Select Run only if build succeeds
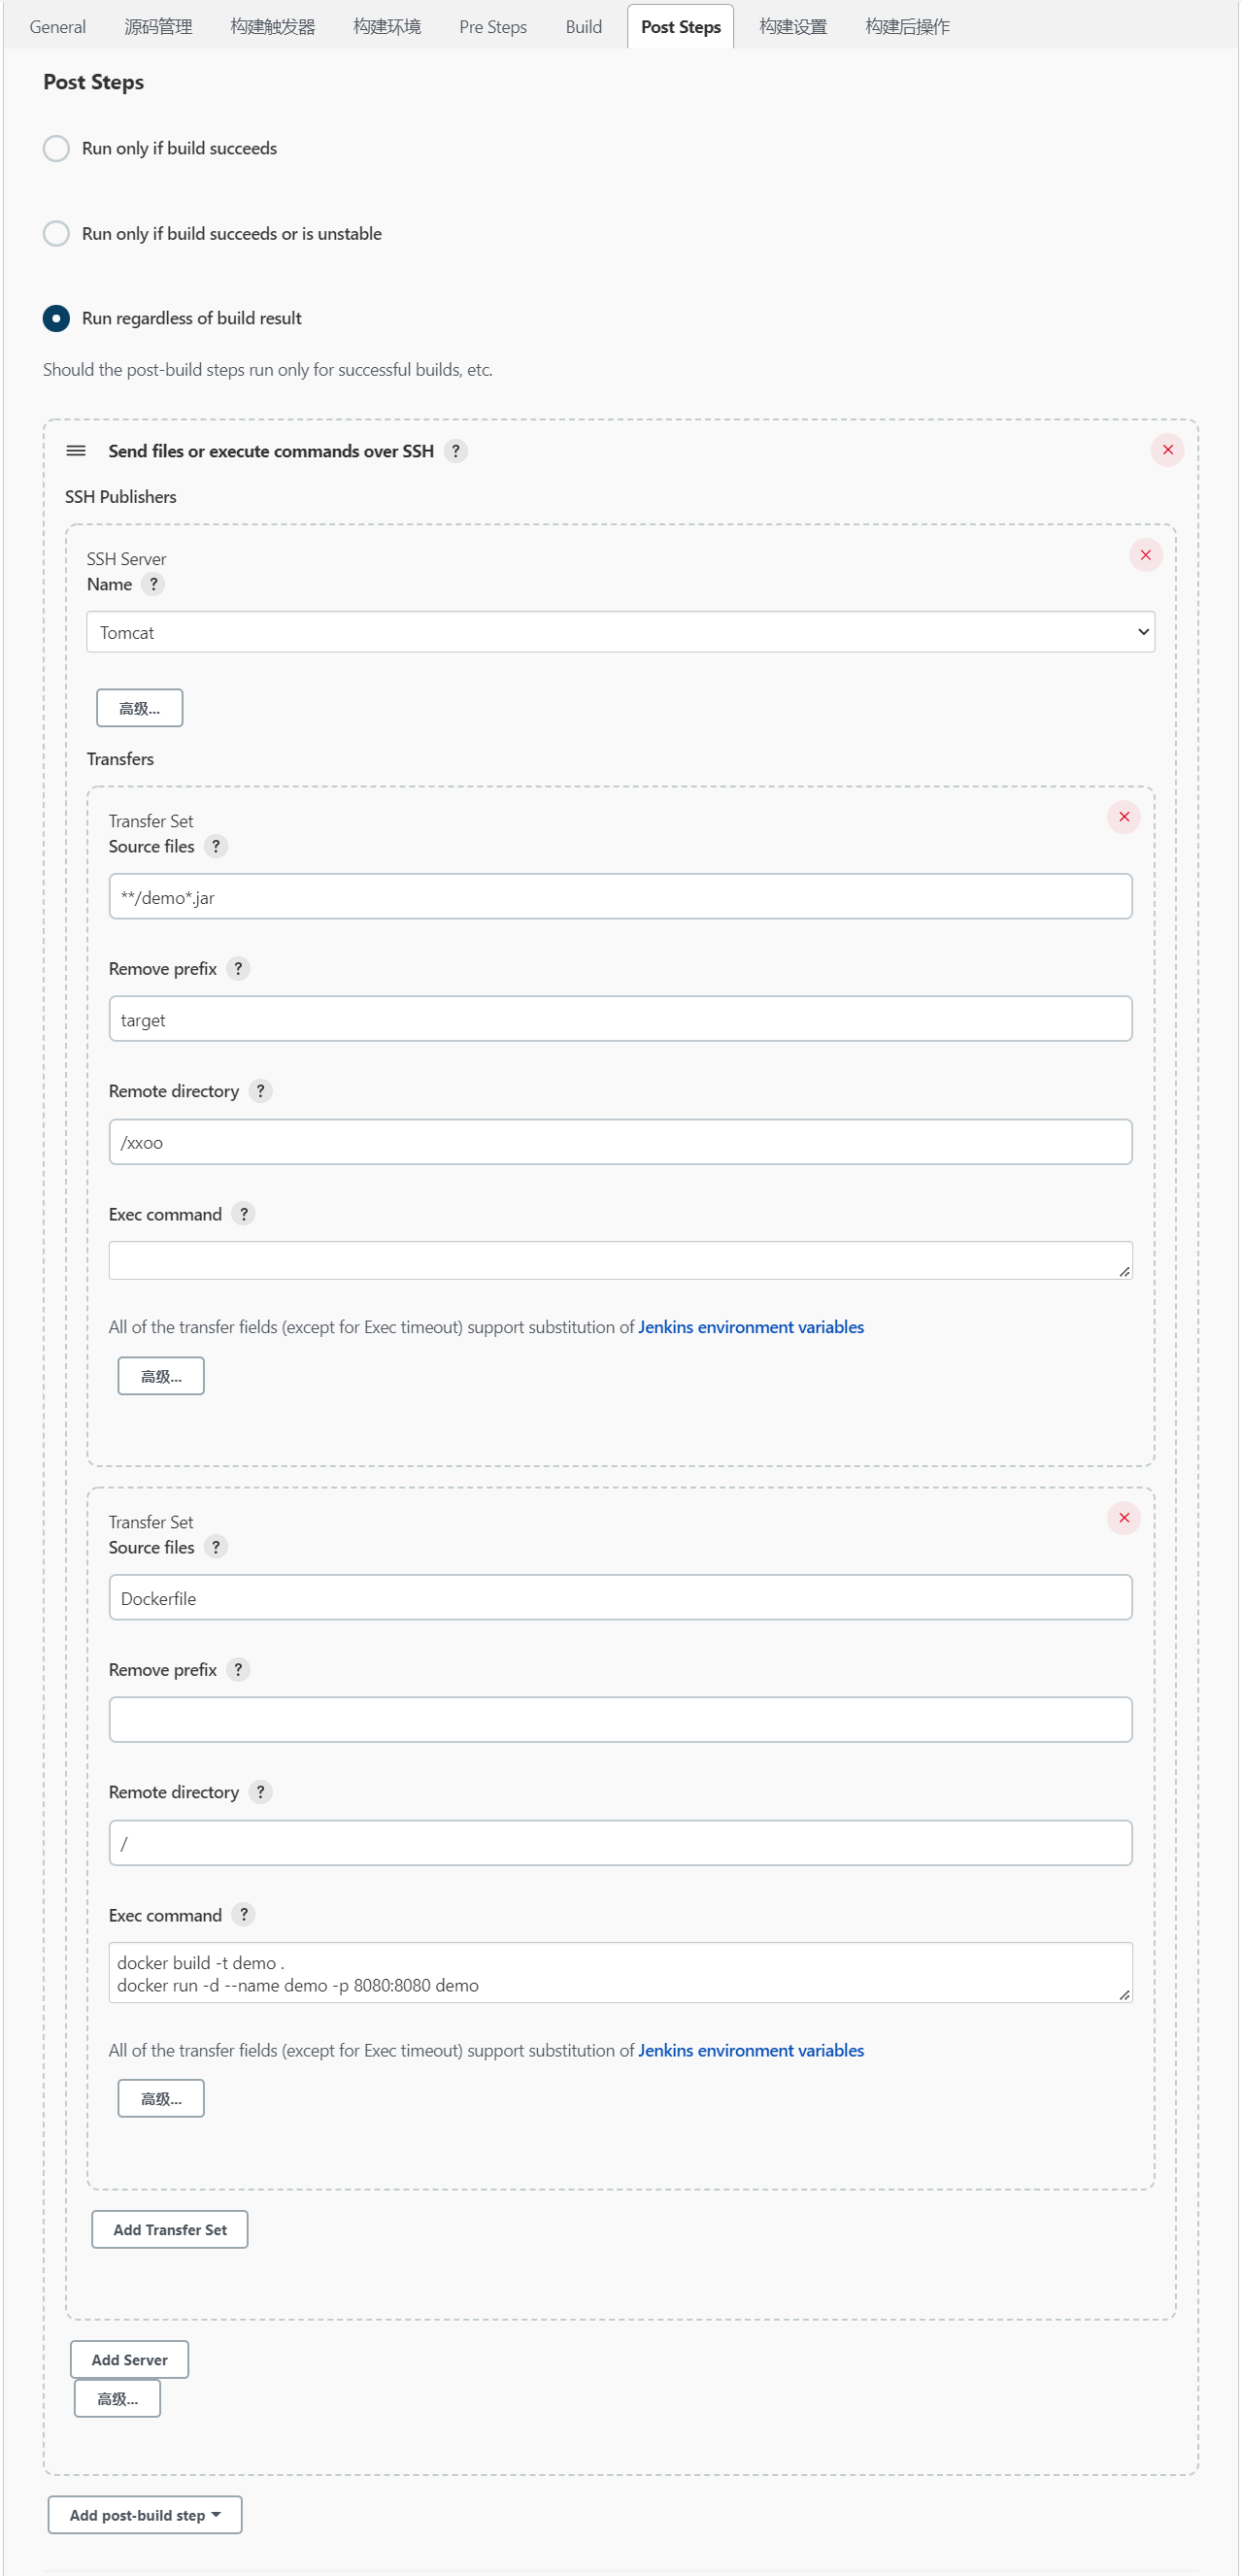1242x2576 pixels. pos(56,148)
